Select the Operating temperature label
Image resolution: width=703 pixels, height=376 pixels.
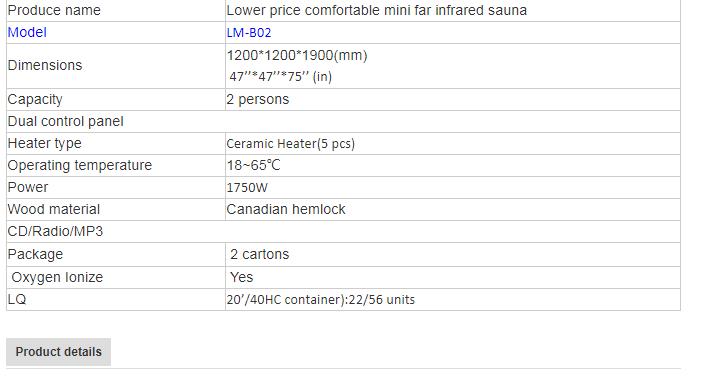80,165
